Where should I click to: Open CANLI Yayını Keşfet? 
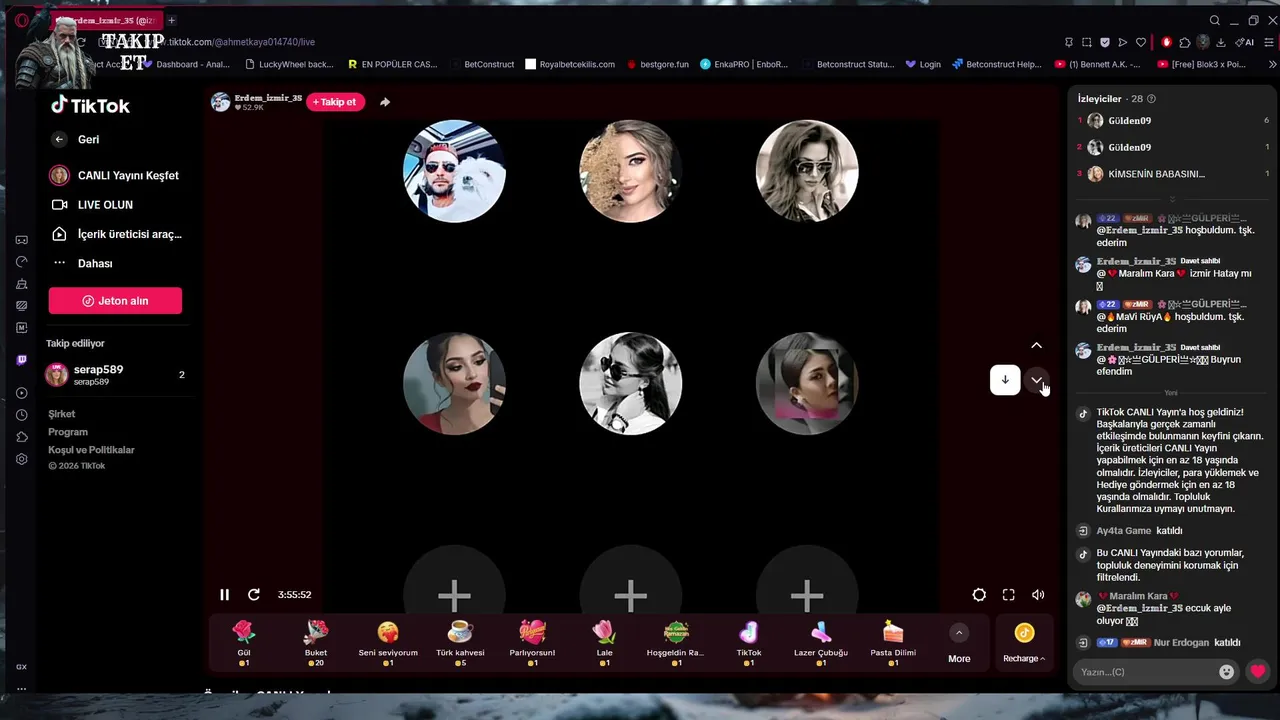coord(114,176)
